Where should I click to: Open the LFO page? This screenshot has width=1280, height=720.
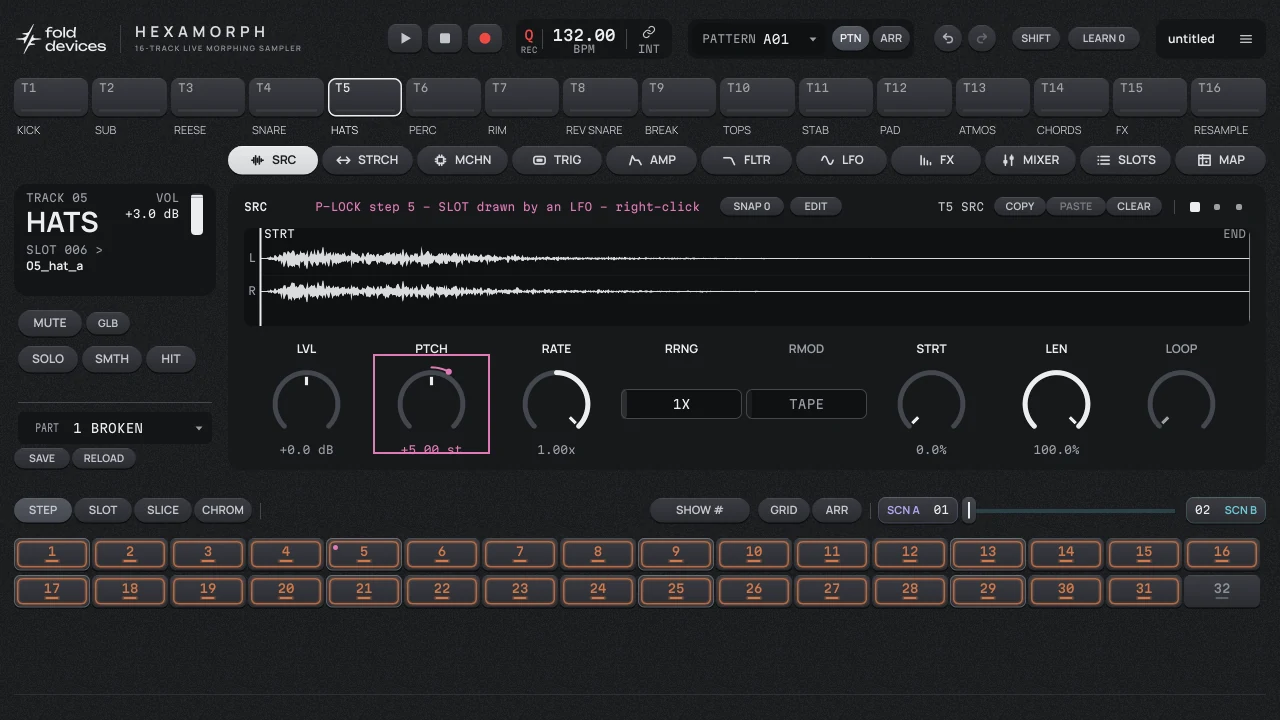[841, 160]
